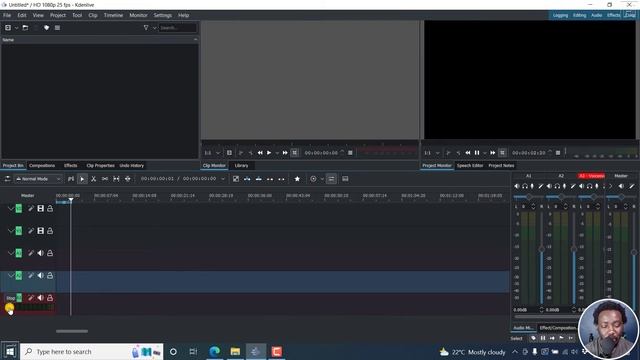Click the subtitle tool icon at toolbar end
Viewport: 640px width, 360px height.
(345, 179)
